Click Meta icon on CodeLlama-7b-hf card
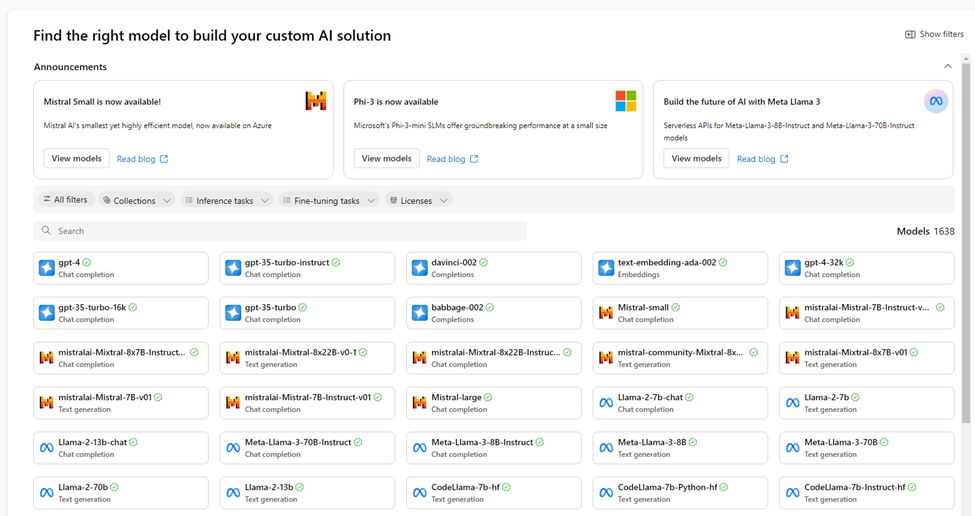Viewport: 975px width, 516px height. pos(420,493)
